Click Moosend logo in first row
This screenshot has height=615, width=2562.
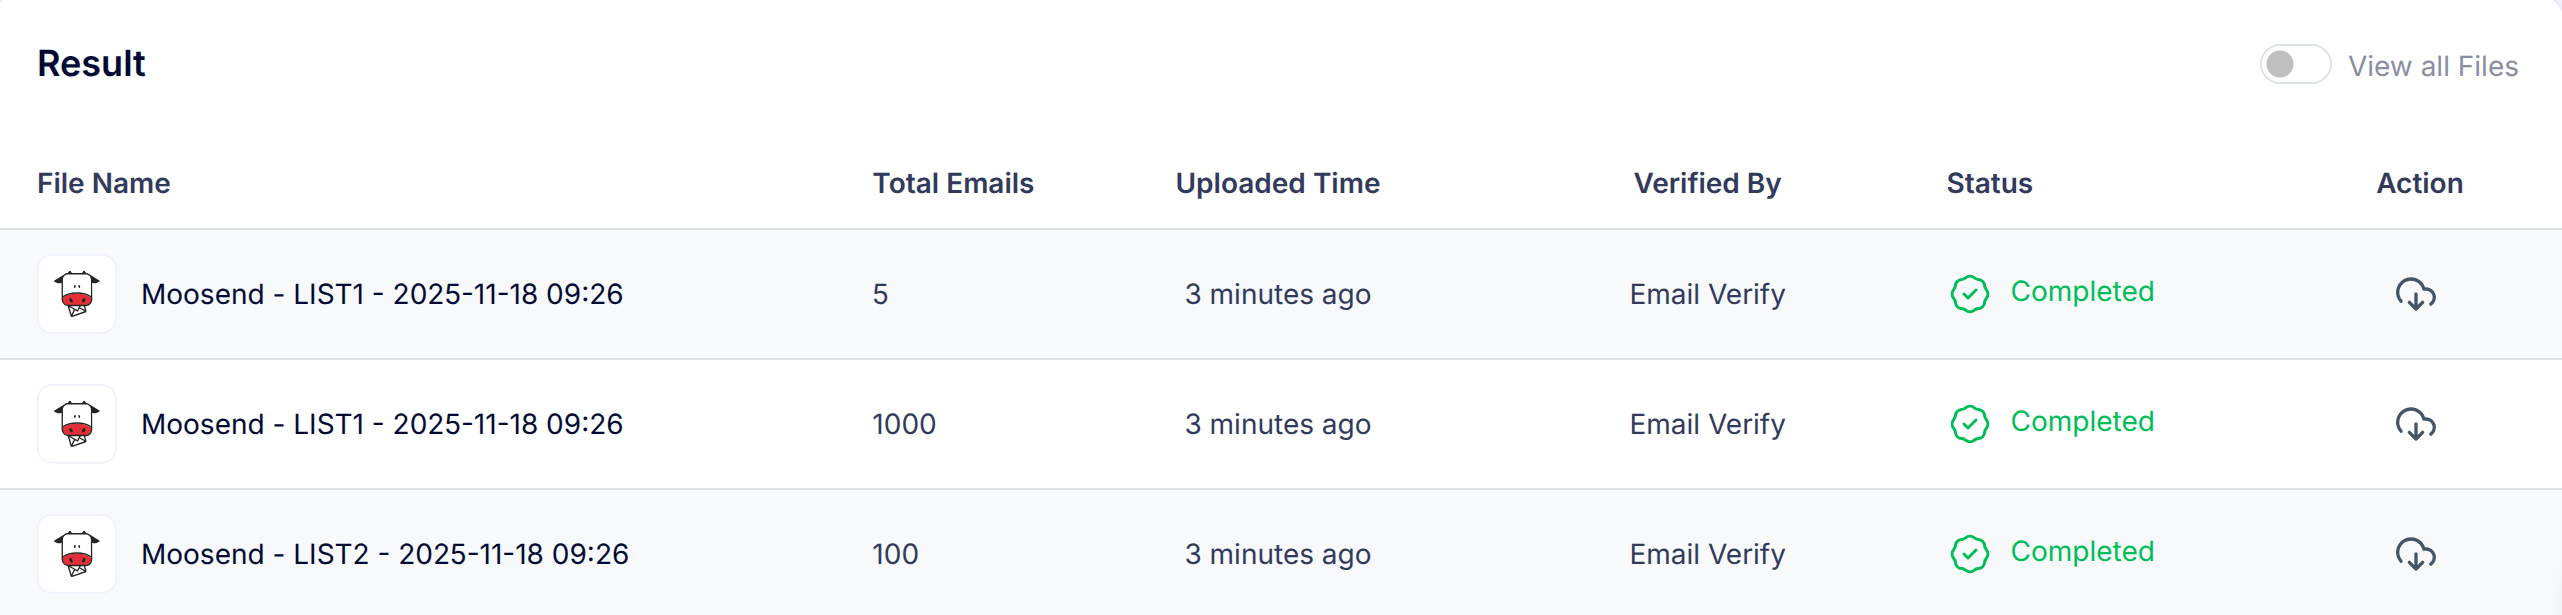pyautogui.click(x=77, y=294)
